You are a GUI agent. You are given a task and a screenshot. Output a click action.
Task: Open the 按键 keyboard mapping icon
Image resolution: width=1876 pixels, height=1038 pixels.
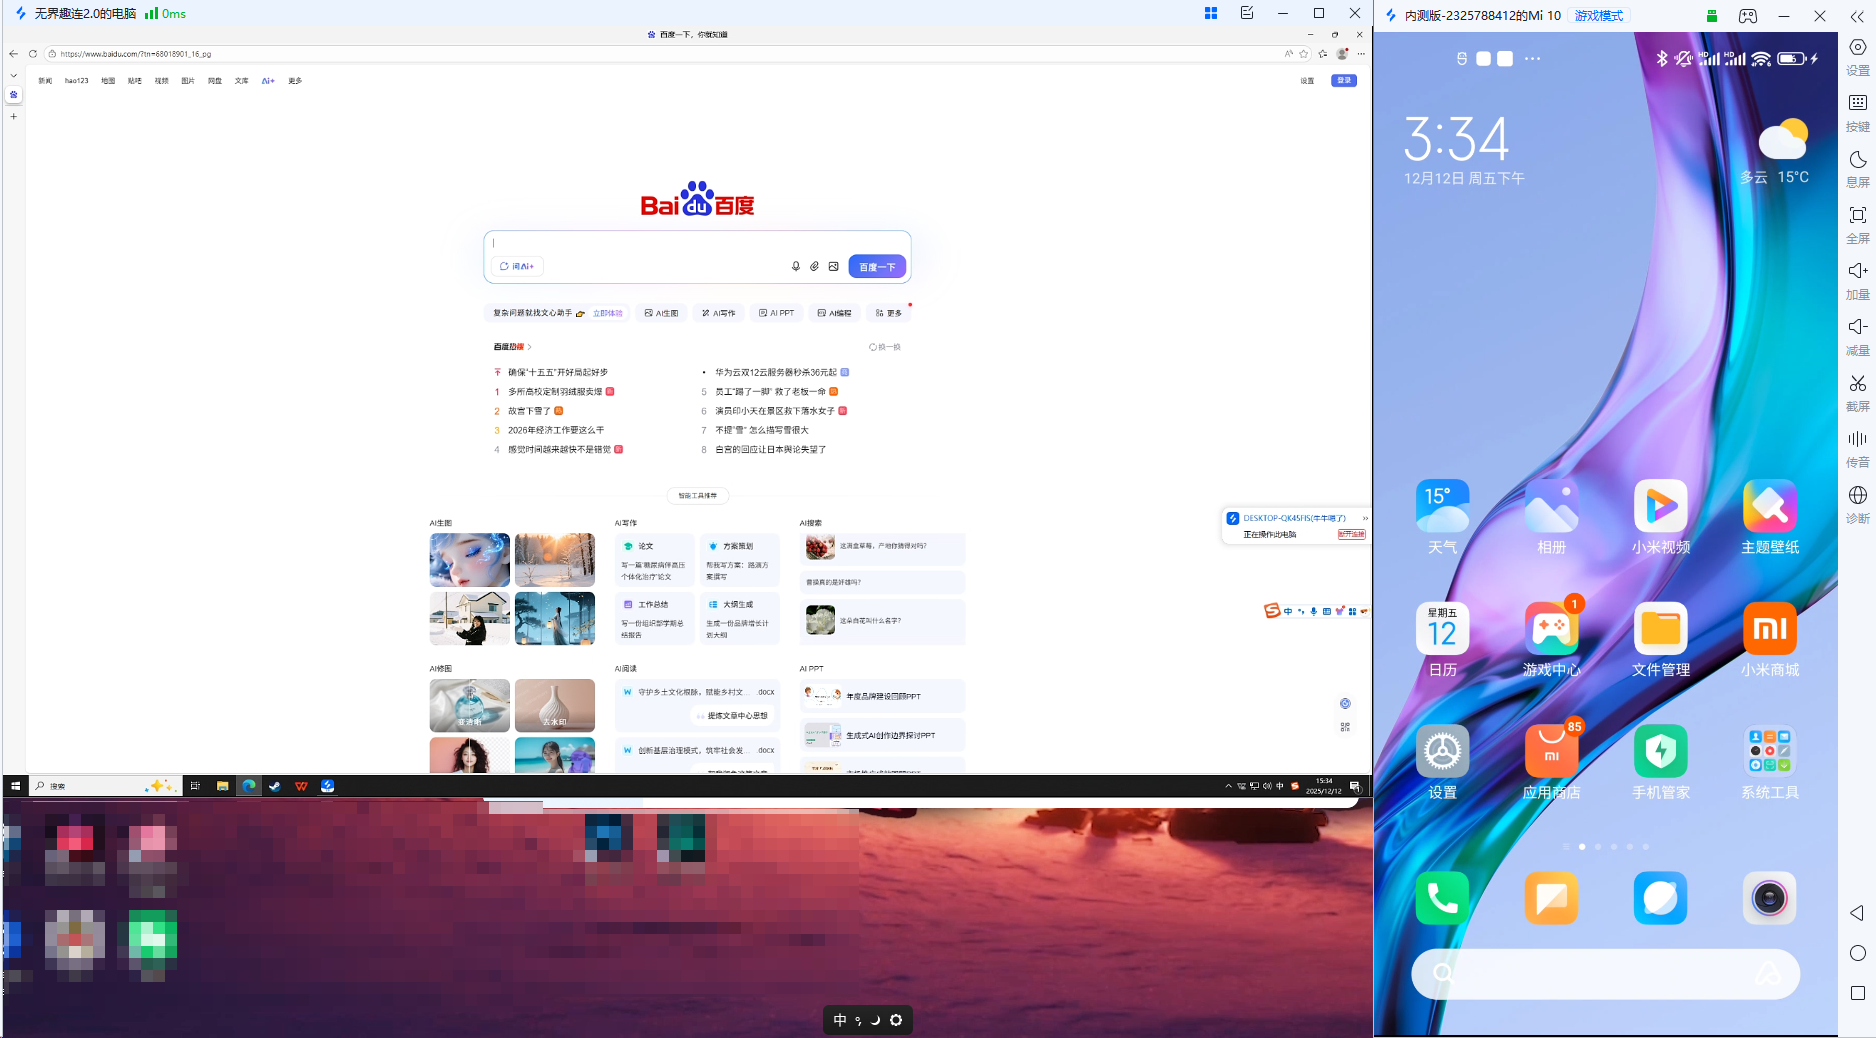point(1857,103)
